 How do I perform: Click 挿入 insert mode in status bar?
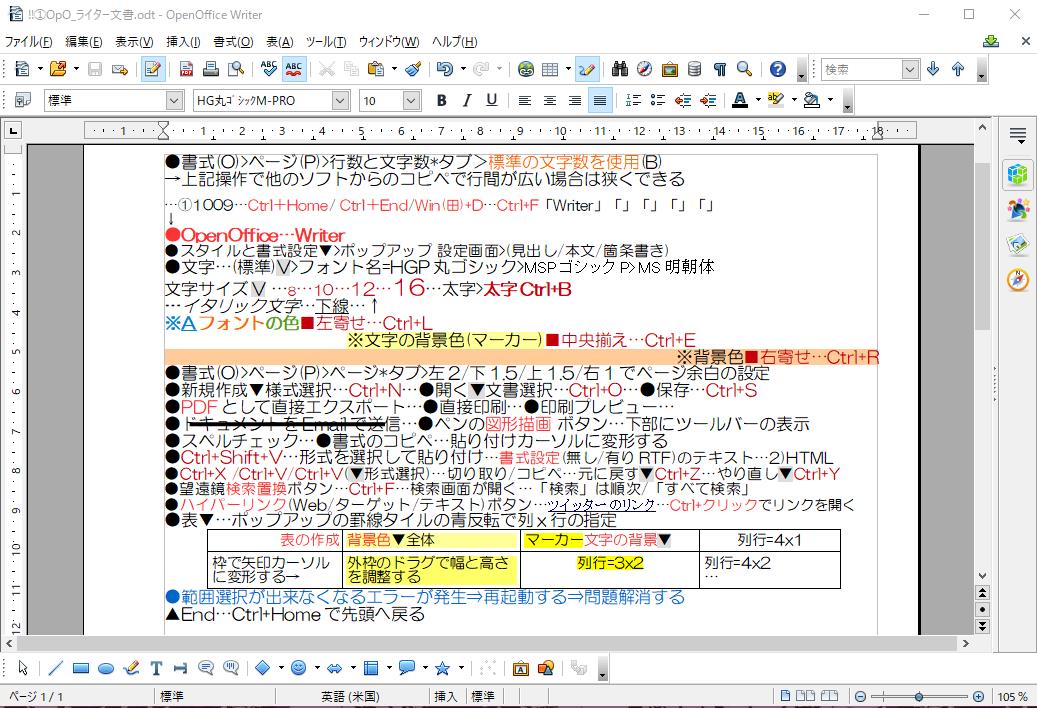tap(446, 696)
